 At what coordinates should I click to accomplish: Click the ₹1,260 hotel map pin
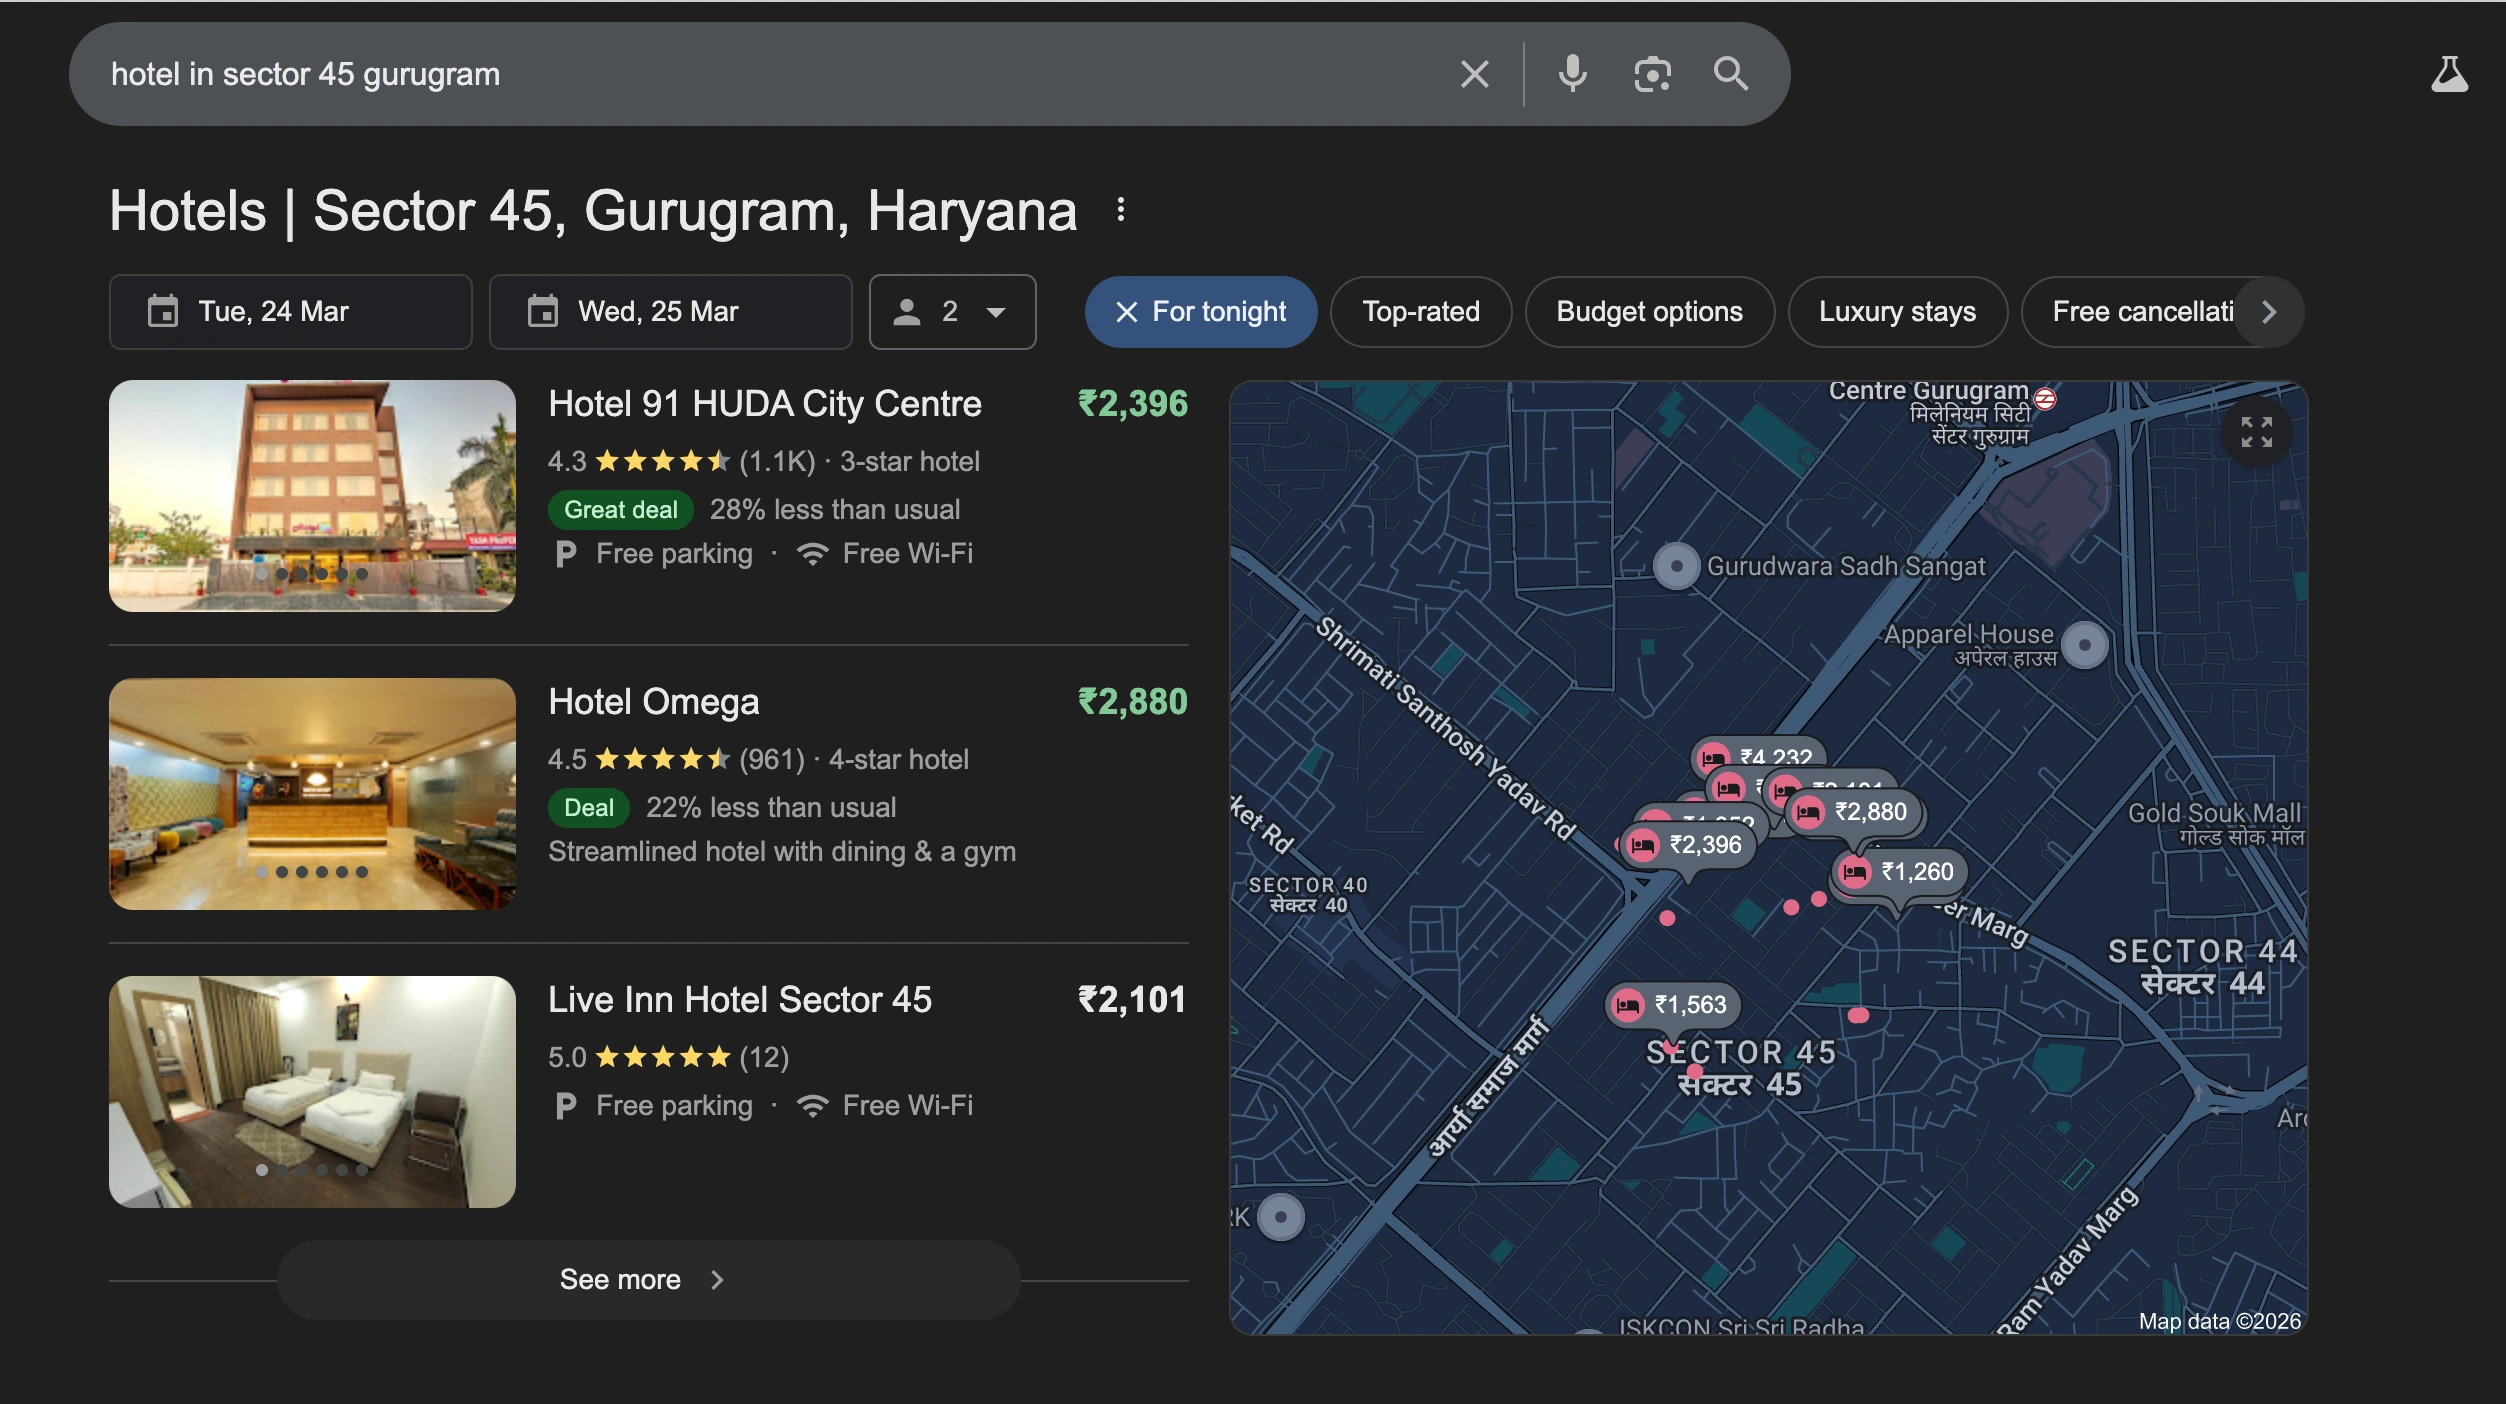(x=1900, y=872)
